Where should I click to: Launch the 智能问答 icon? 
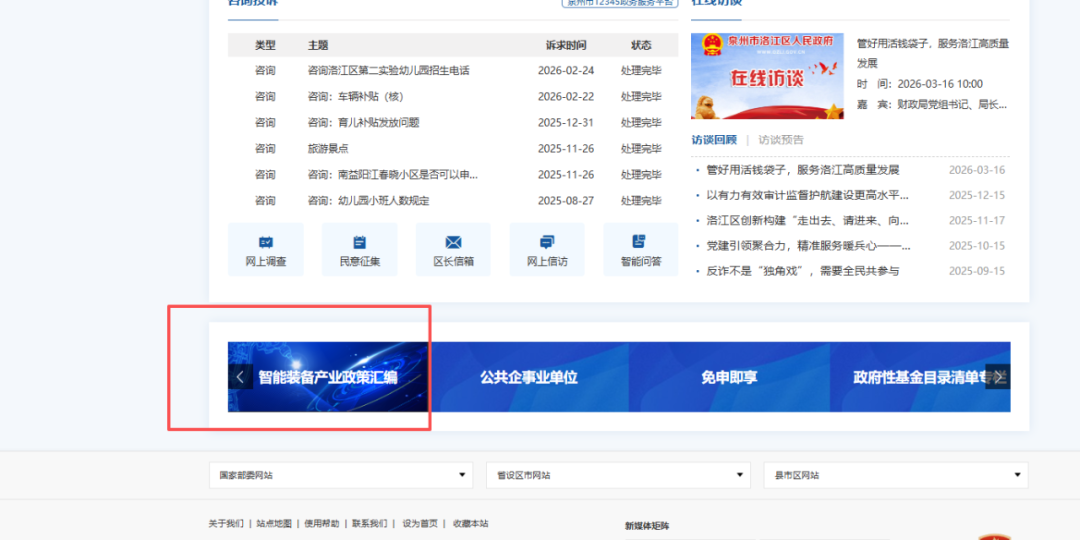tap(640, 249)
